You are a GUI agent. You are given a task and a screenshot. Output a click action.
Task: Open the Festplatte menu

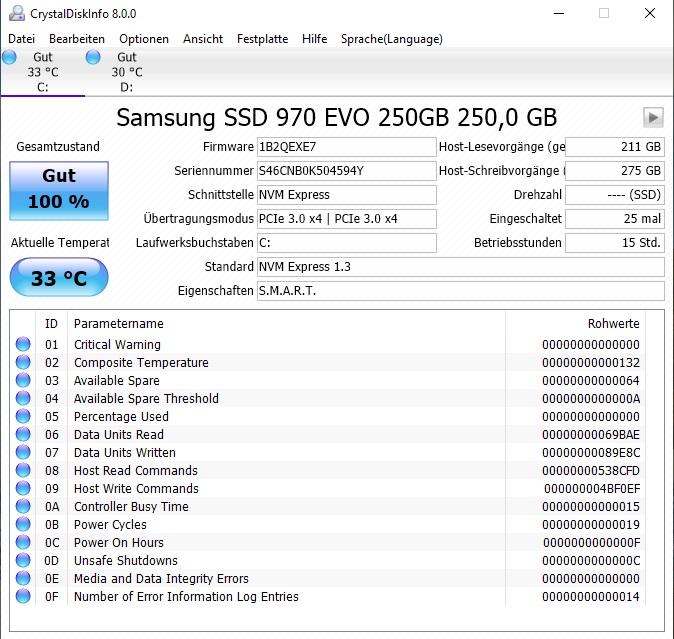tap(263, 39)
